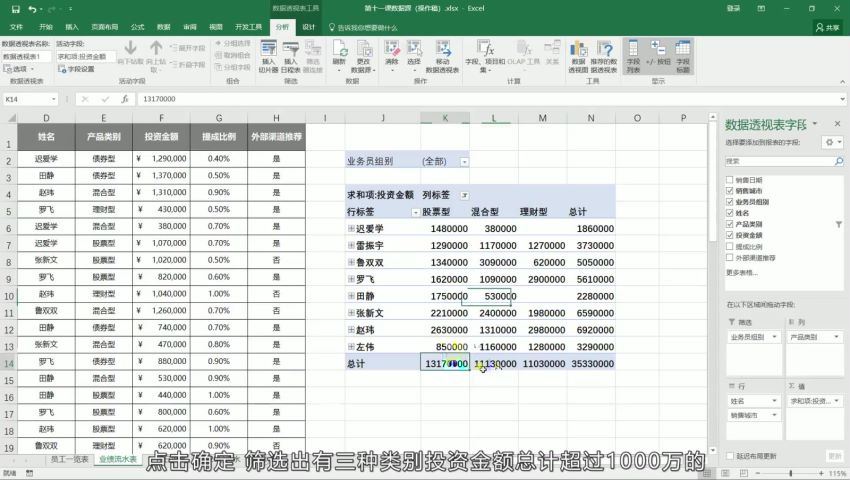Open the Name Box dropdown arrow
The image size is (850, 480).
(53, 99)
